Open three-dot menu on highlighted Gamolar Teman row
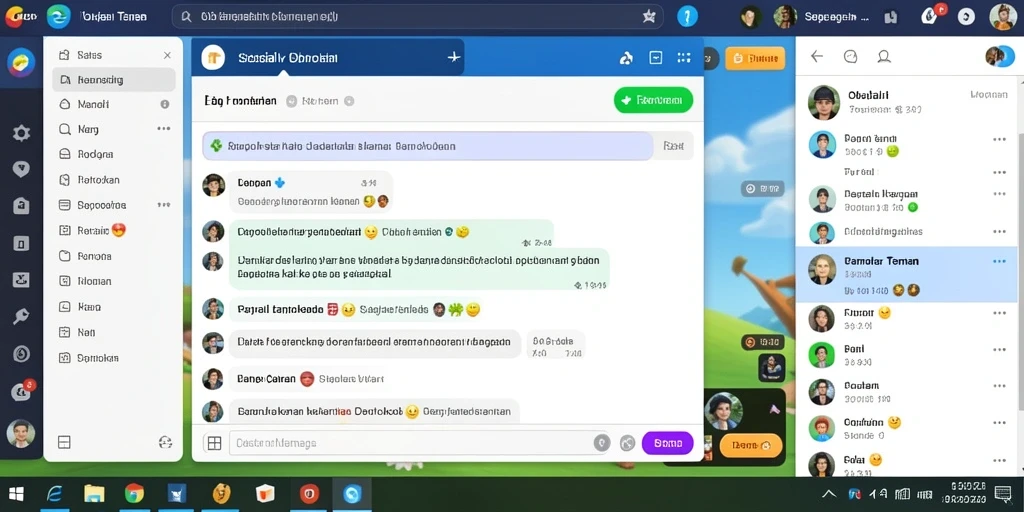 click(x=999, y=261)
